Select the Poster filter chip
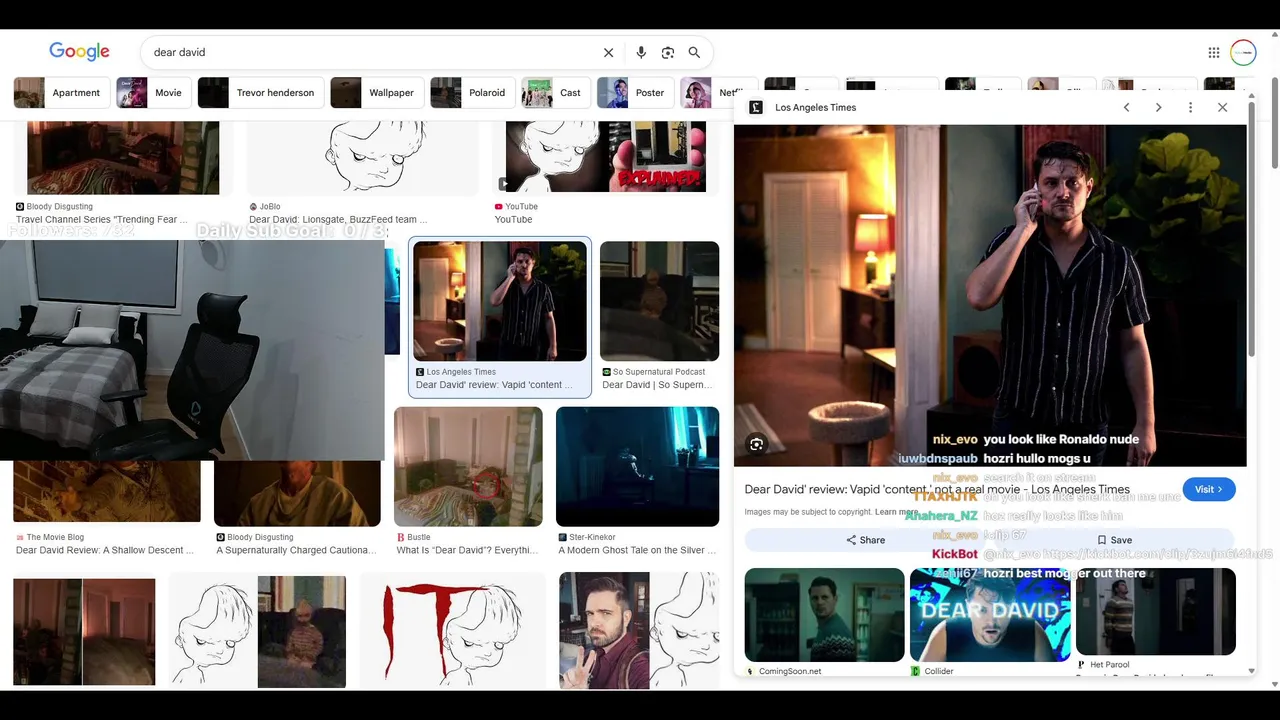This screenshot has width=1280, height=720. pyautogui.click(x=635, y=93)
